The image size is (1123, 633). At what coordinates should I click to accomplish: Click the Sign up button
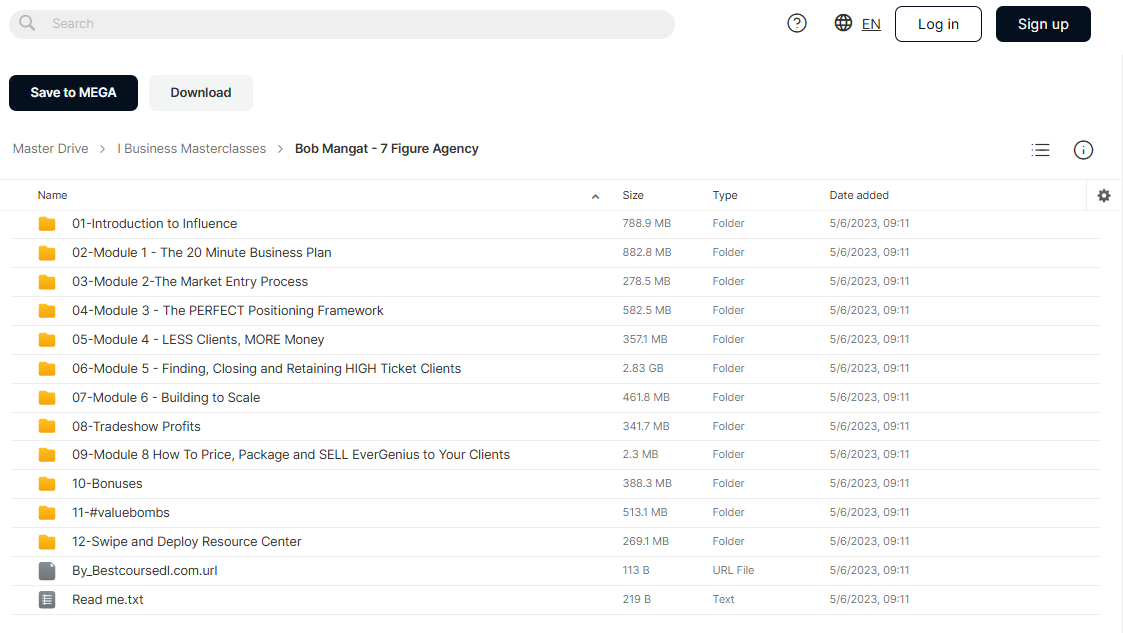coord(1043,24)
